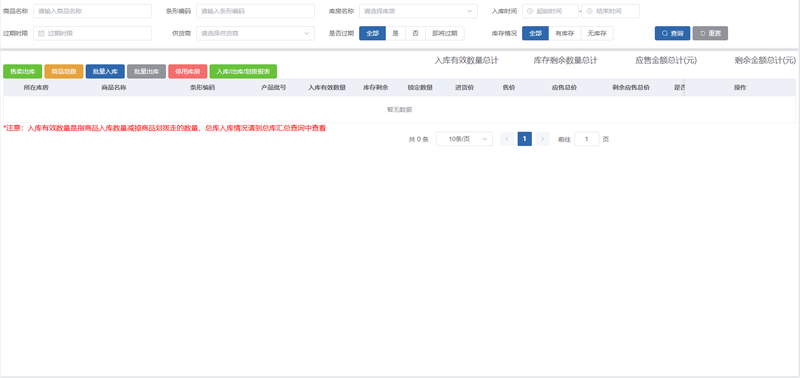Click the 入库有效数量总计 summary label
The height and width of the screenshot is (378, 800).
[x=466, y=61]
